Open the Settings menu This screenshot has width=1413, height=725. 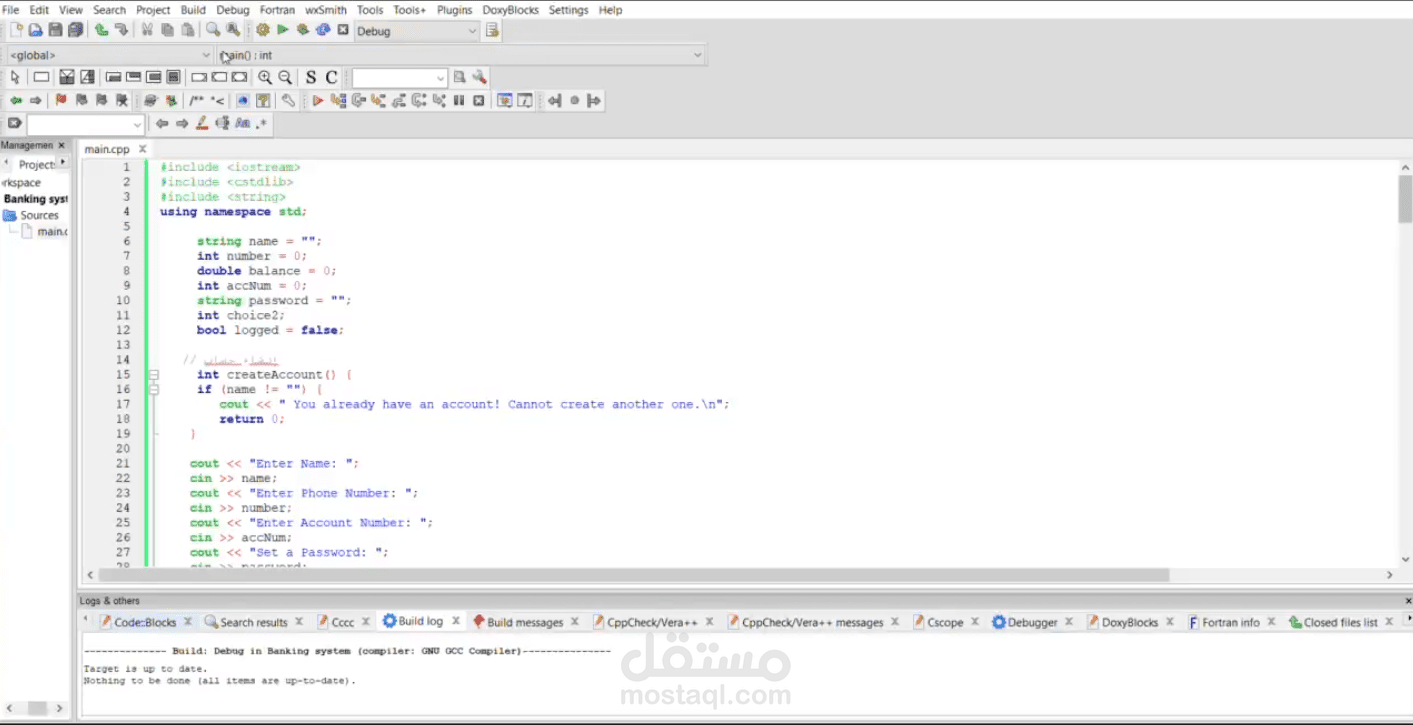coord(569,10)
